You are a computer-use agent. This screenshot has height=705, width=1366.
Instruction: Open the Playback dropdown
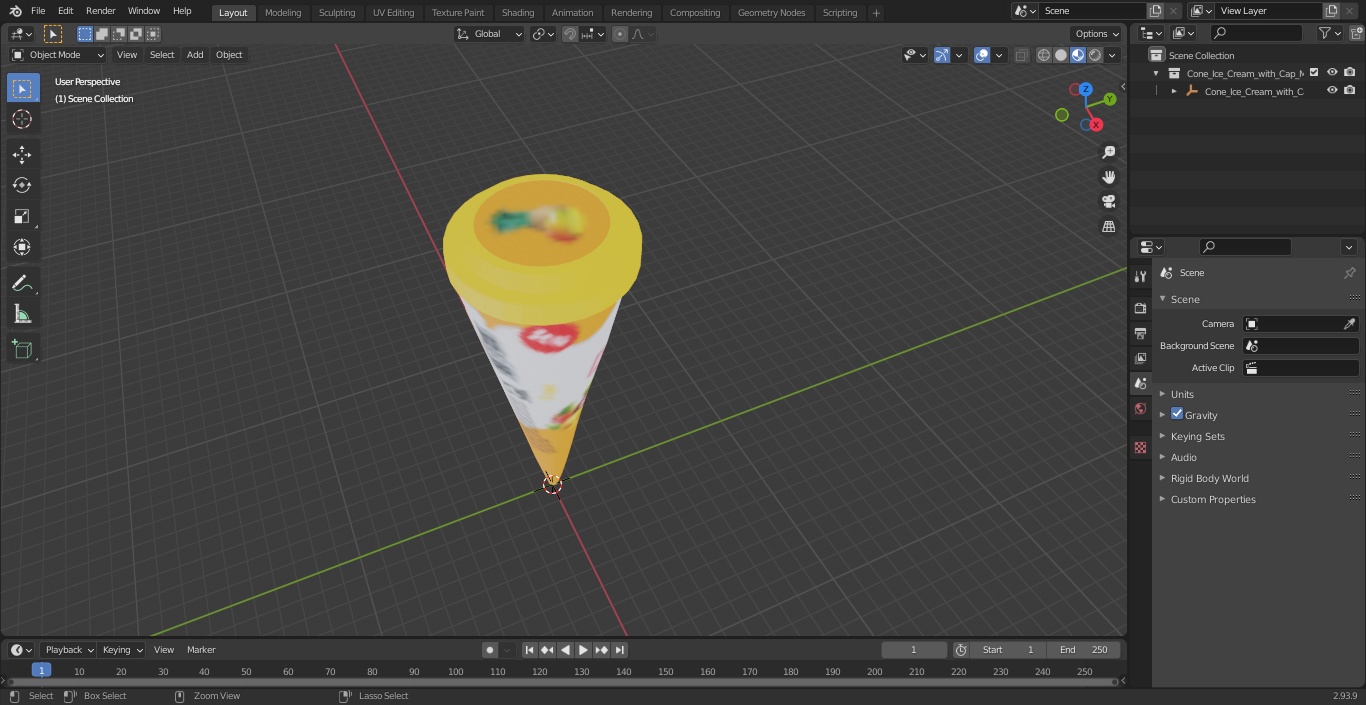[68, 650]
